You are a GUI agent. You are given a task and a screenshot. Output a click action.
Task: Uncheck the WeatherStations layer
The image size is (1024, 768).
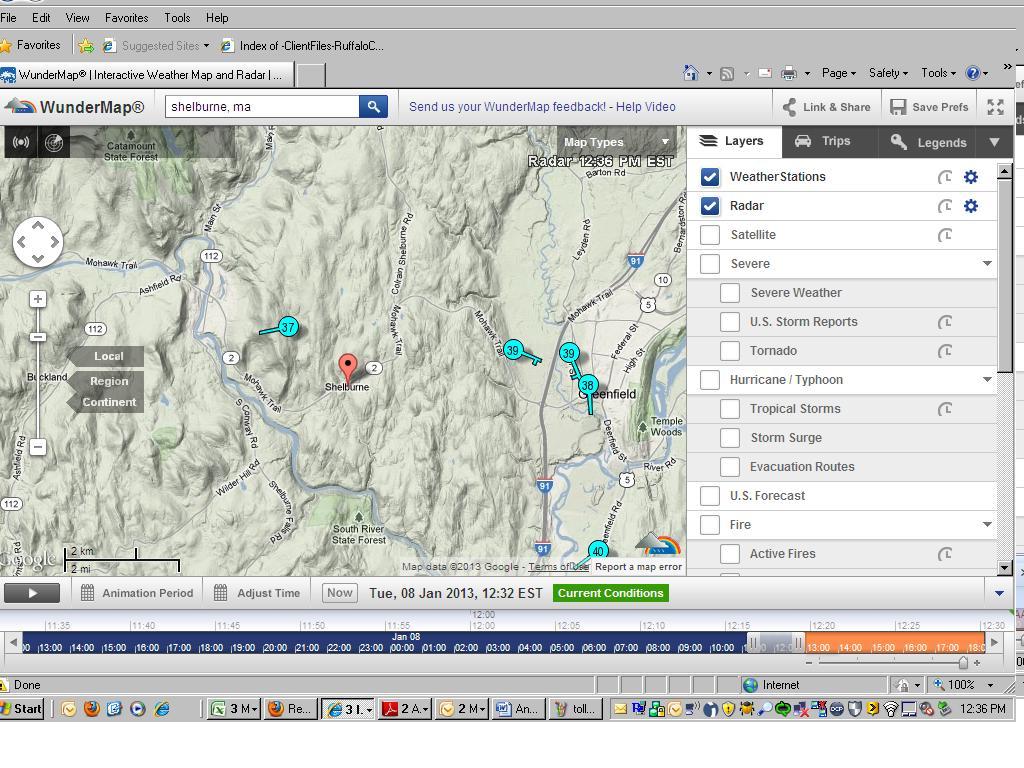(x=710, y=177)
